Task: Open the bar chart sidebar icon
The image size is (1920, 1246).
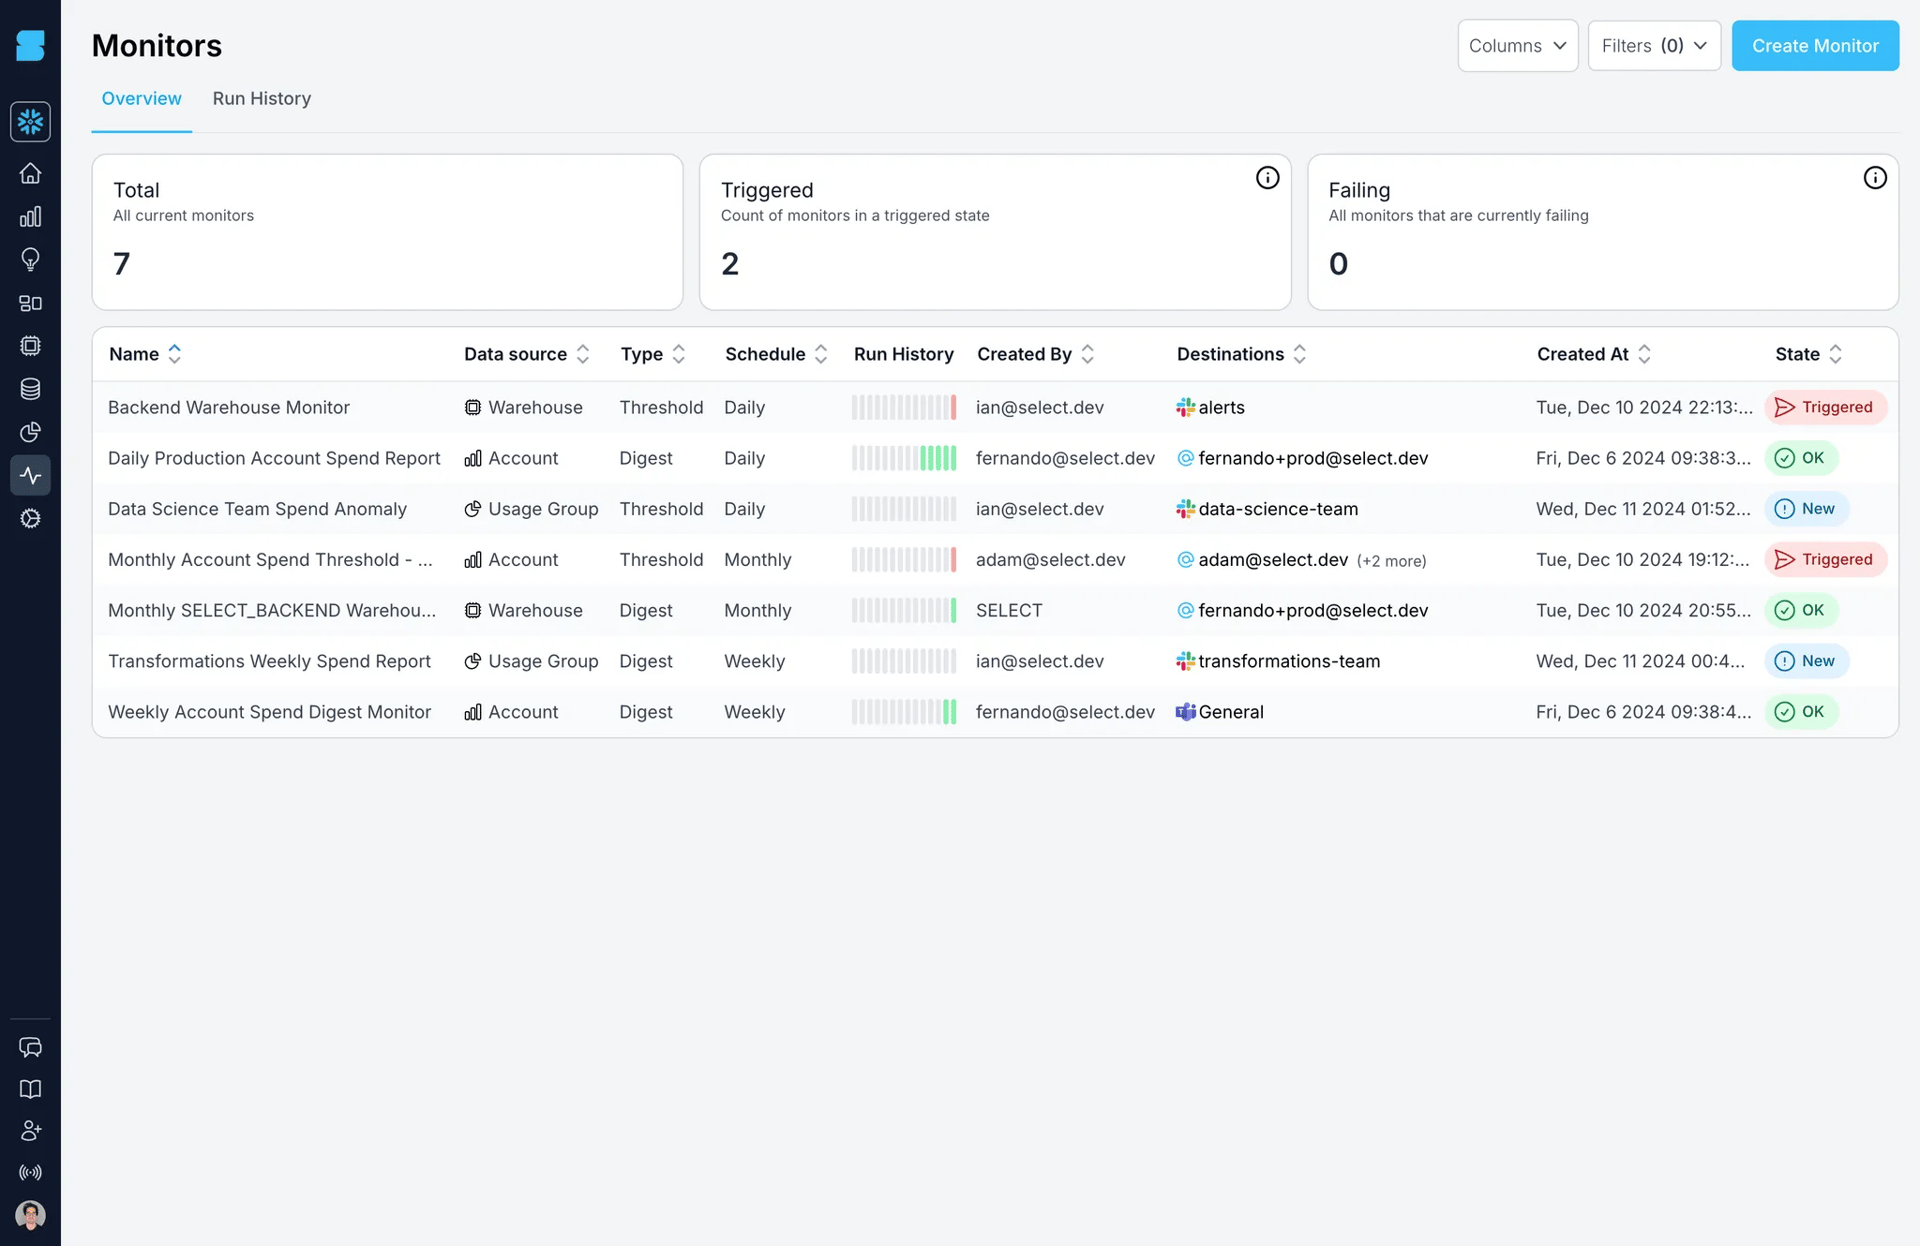Action: pos(30,217)
